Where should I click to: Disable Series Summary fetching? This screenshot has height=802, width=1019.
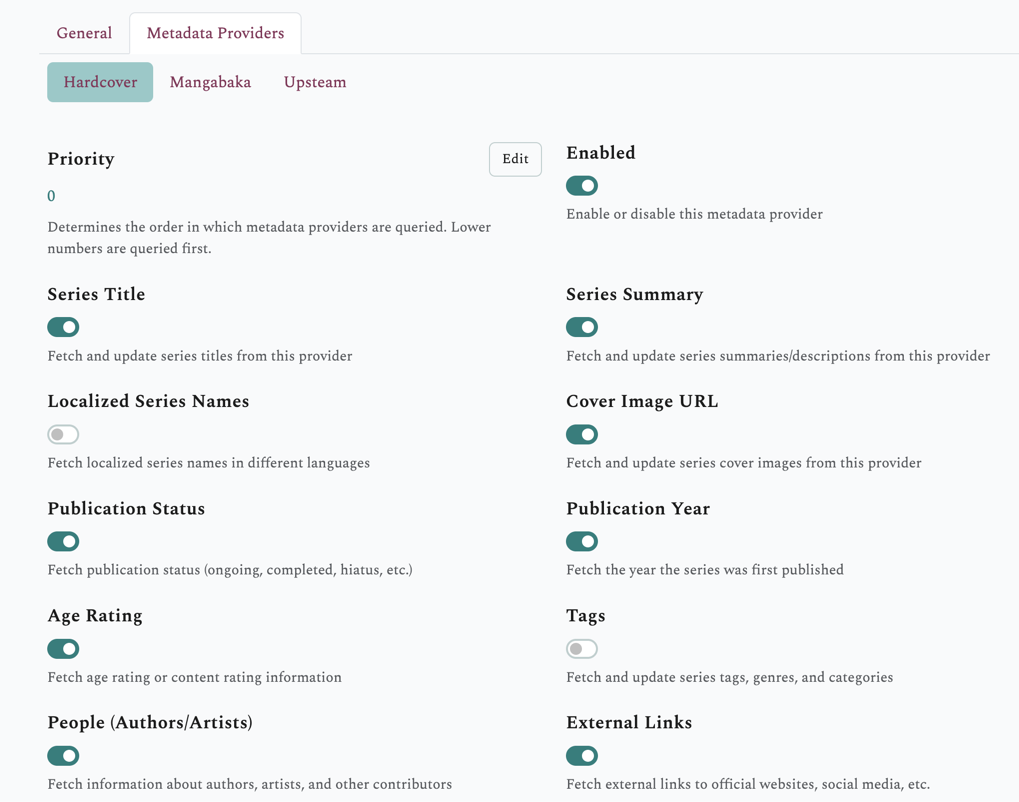[582, 327]
